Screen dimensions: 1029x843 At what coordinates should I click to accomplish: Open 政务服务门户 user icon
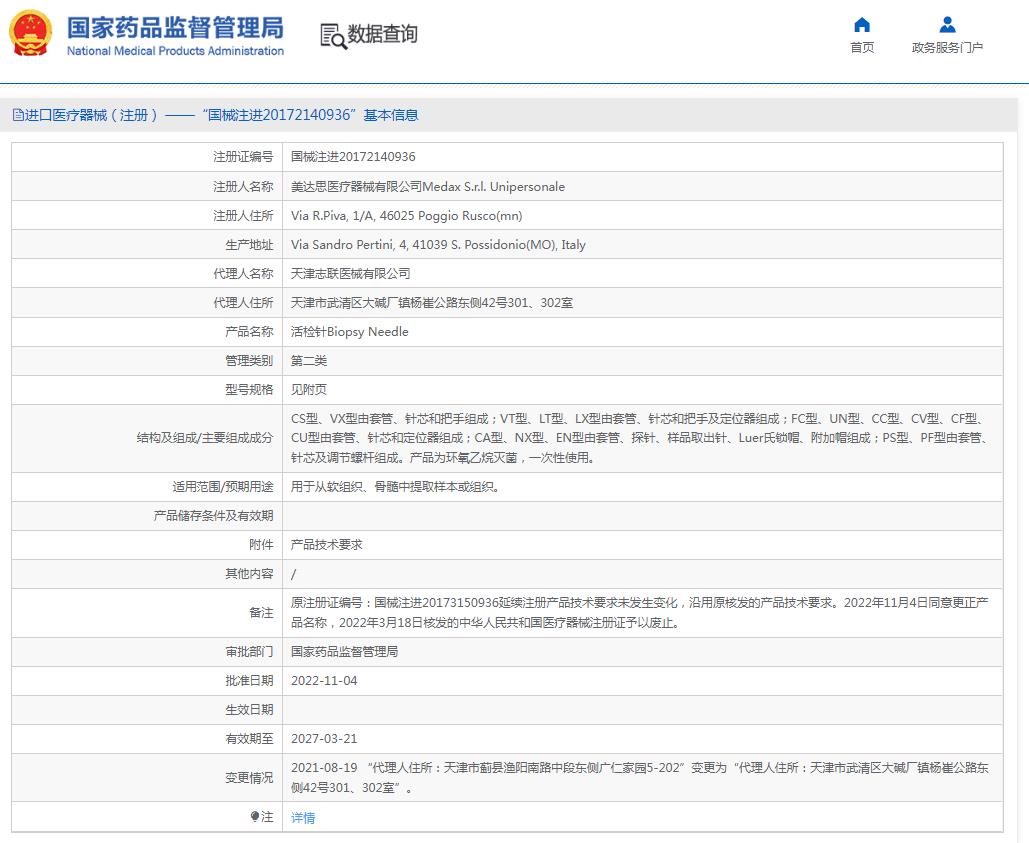(x=947, y=25)
